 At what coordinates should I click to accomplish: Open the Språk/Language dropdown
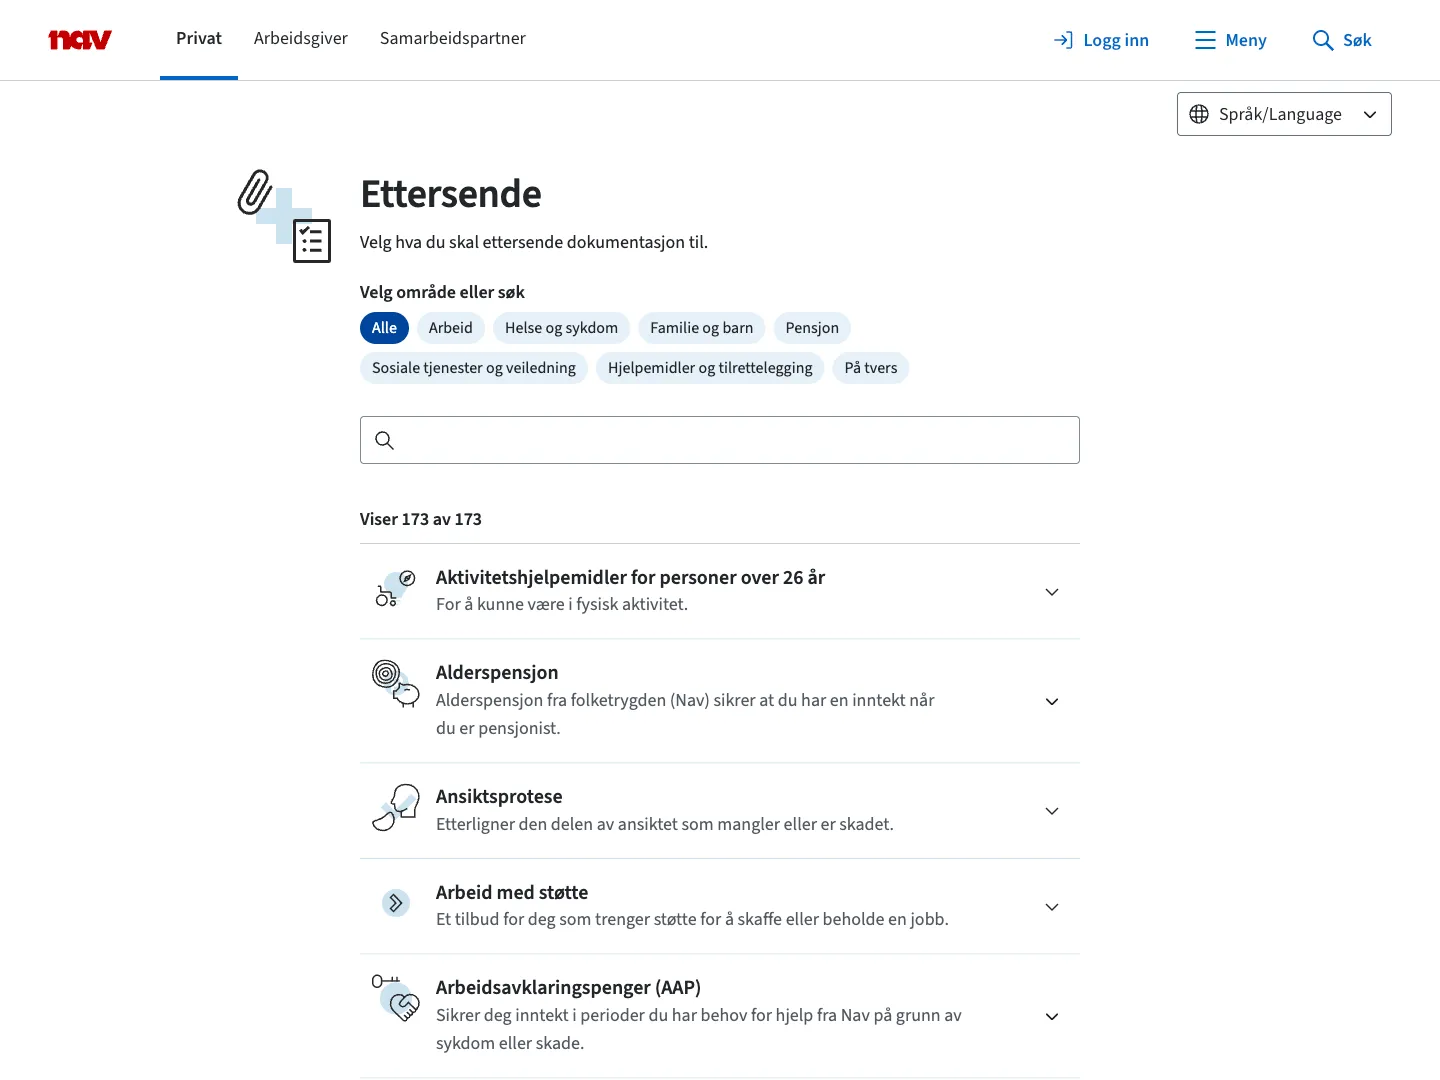1284,114
